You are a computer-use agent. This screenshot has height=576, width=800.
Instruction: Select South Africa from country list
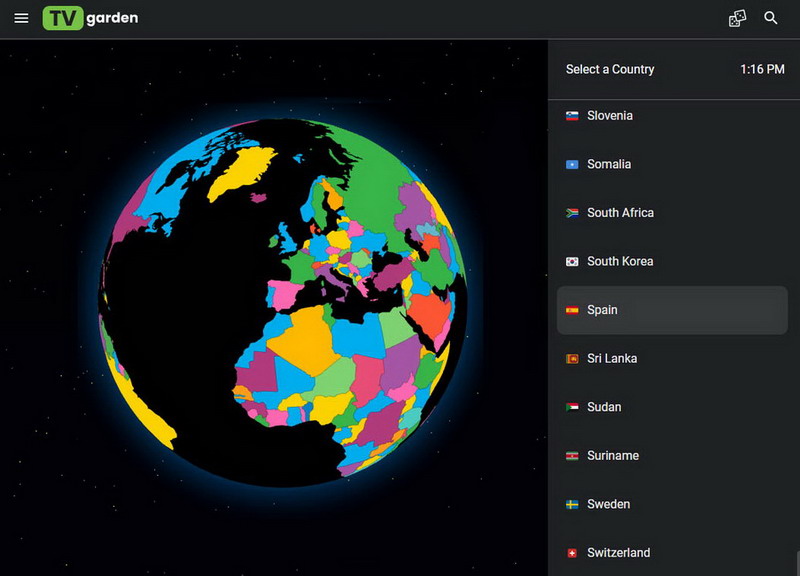click(620, 213)
